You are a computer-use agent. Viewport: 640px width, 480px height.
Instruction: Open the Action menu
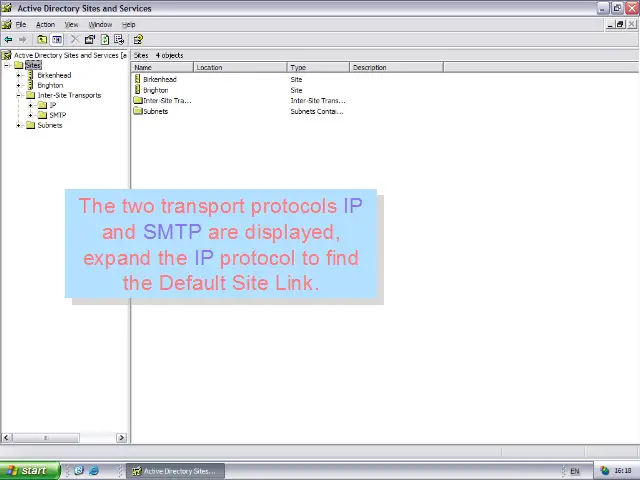pyautogui.click(x=45, y=24)
